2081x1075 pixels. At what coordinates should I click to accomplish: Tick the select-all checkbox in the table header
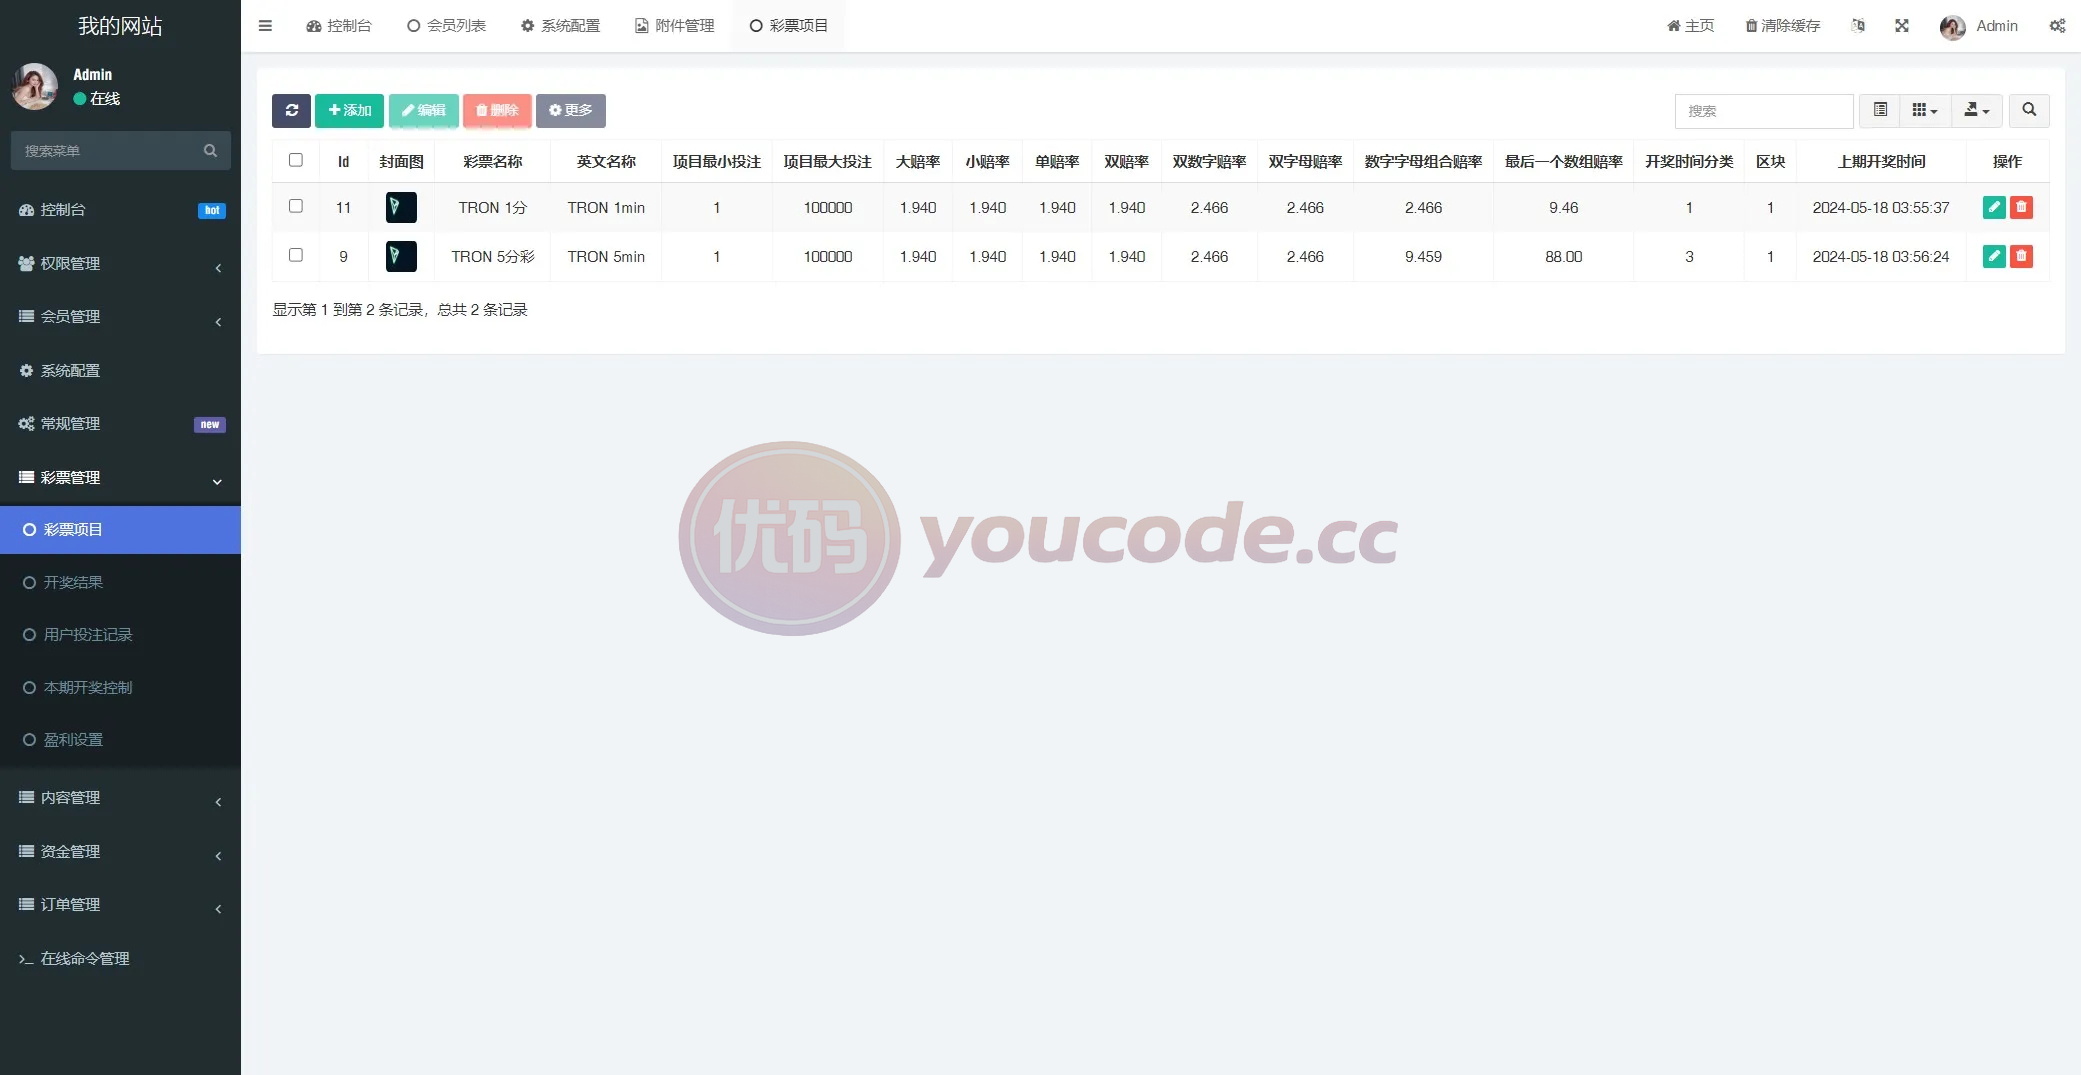coord(296,160)
